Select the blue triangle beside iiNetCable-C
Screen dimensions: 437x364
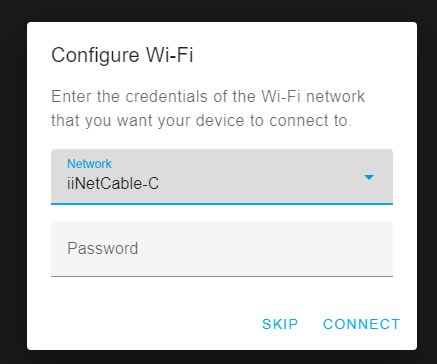point(369,177)
